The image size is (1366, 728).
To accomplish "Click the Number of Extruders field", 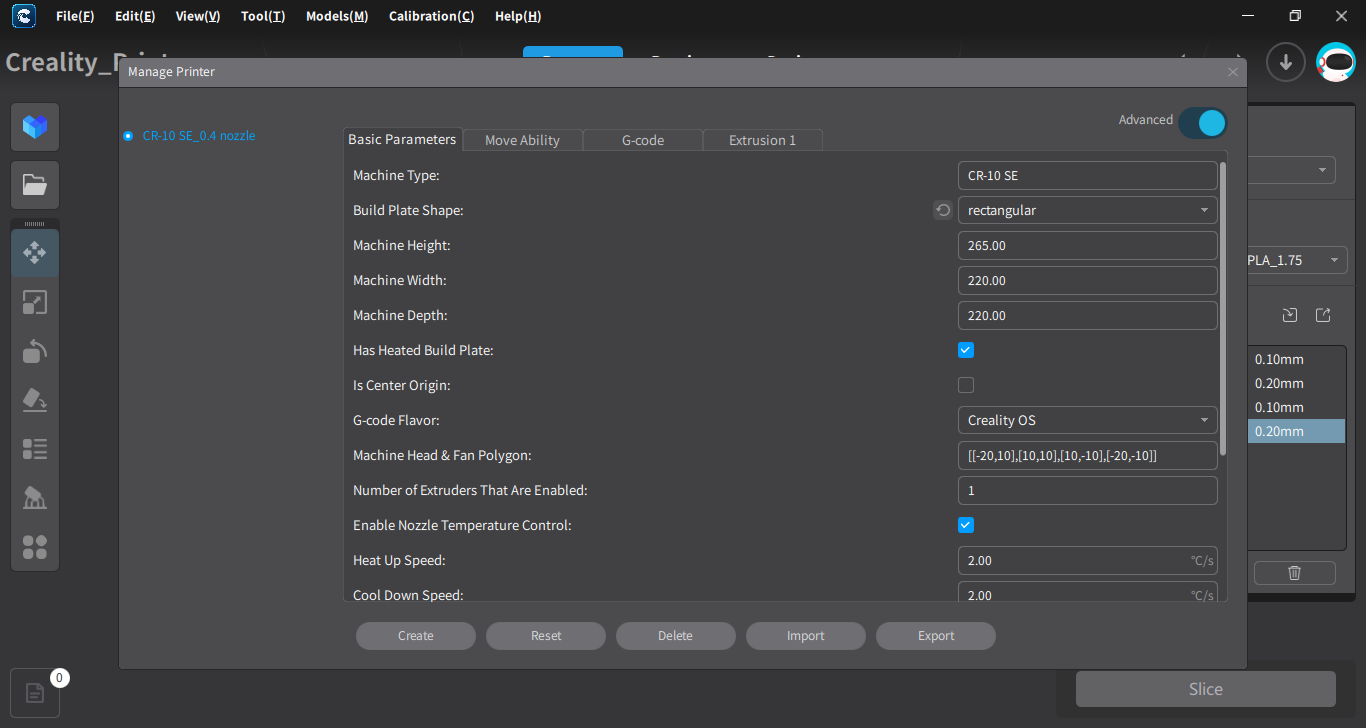I will pos(1088,490).
